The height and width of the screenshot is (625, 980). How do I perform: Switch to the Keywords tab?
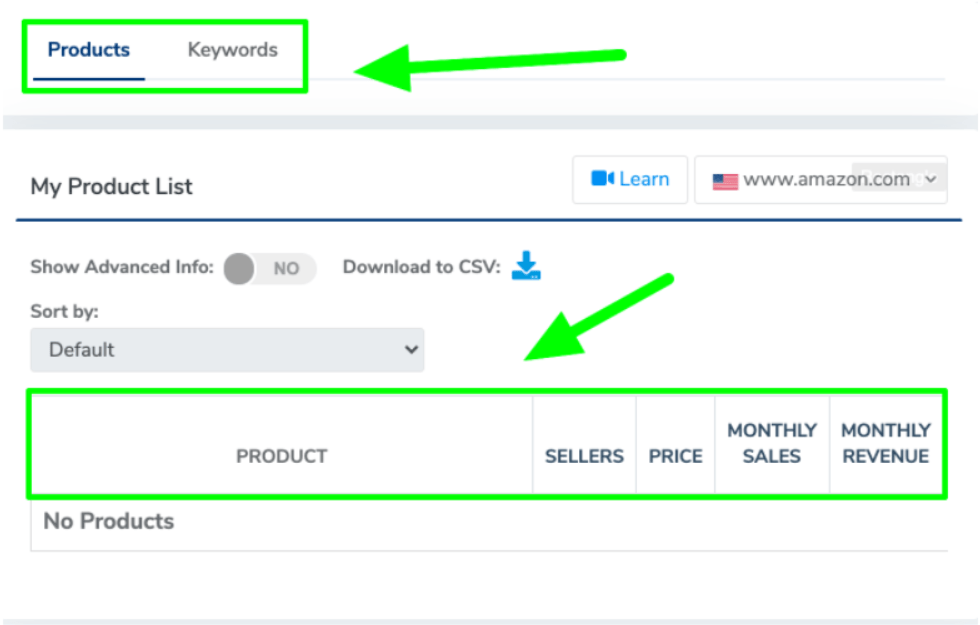(x=232, y=50)
